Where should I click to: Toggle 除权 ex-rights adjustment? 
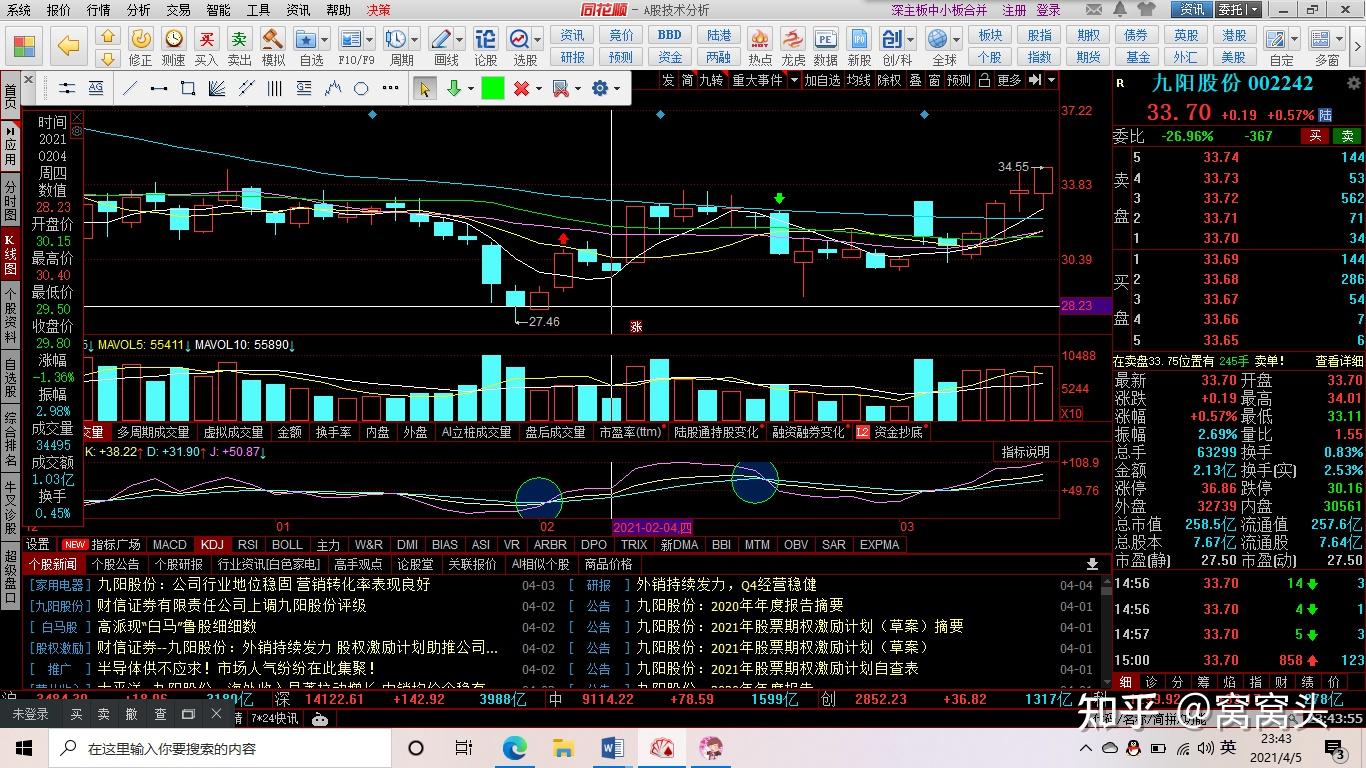click(x=889, y=80)
